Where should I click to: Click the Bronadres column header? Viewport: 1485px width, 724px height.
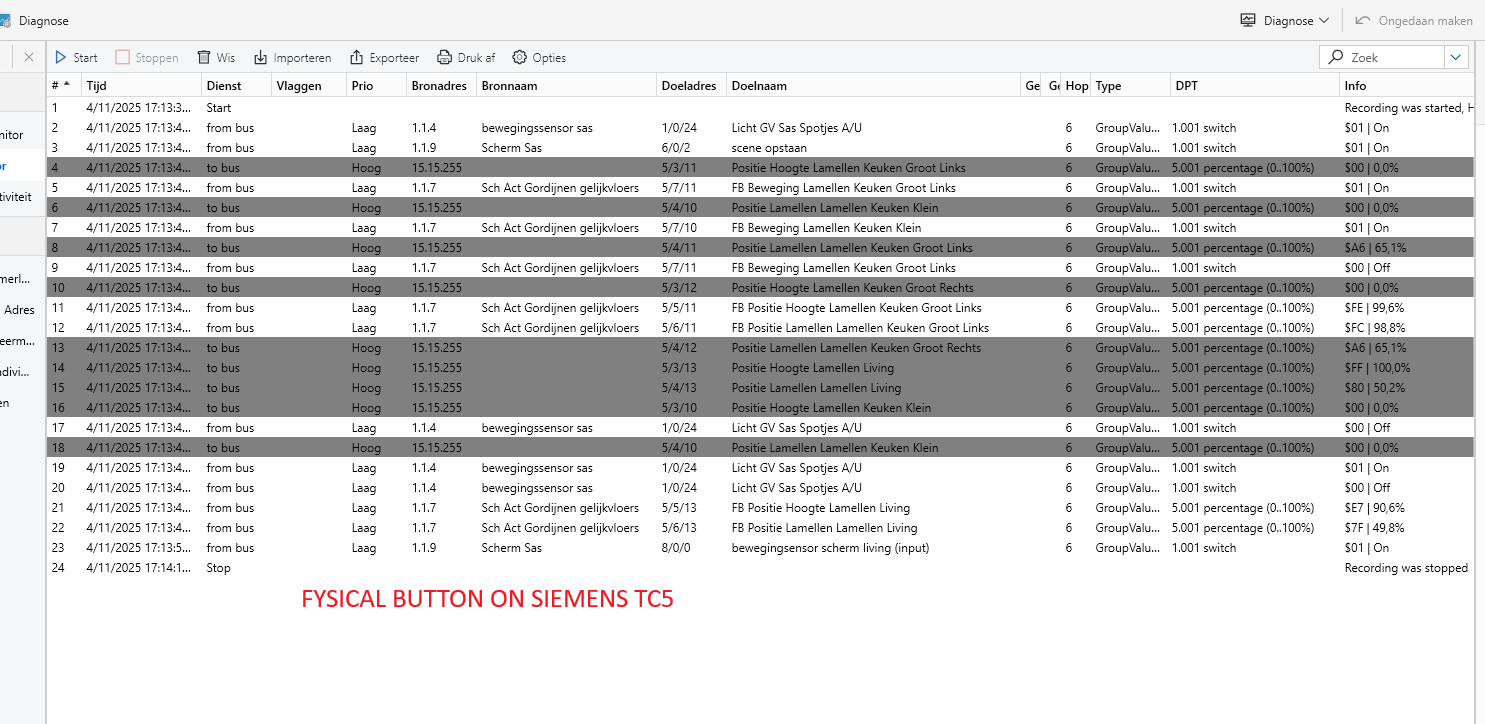click(439, 86)
